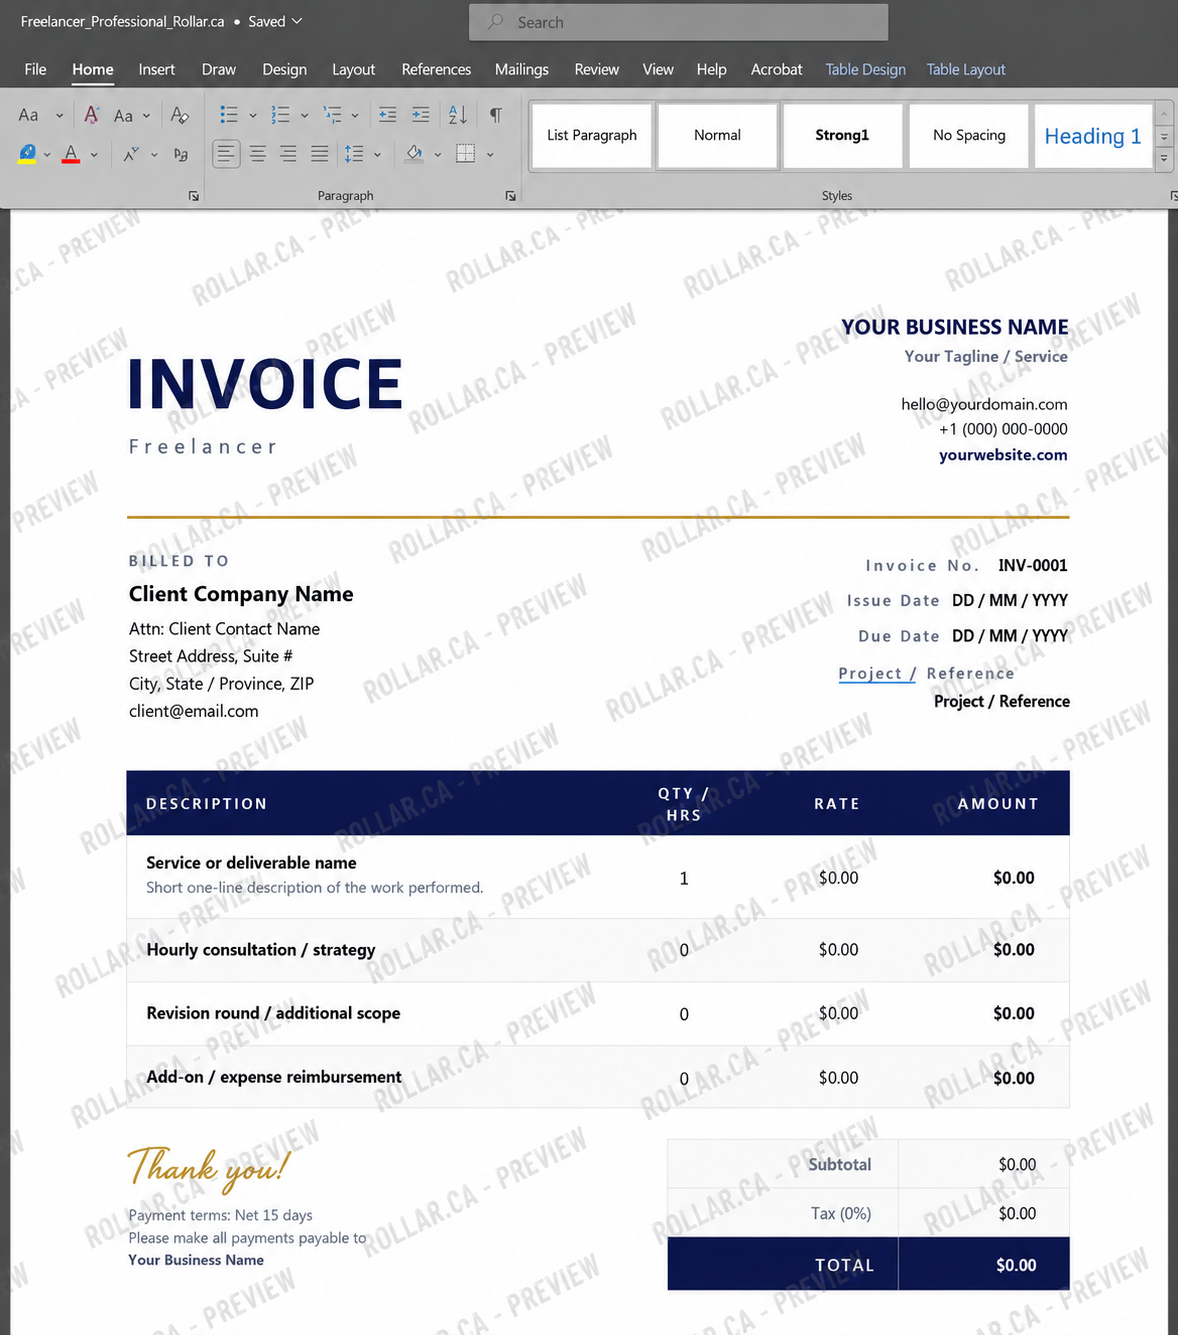Apply the No Spacing style
The height and width of the screenshot is (1335, 1178).
click(969, 135)
